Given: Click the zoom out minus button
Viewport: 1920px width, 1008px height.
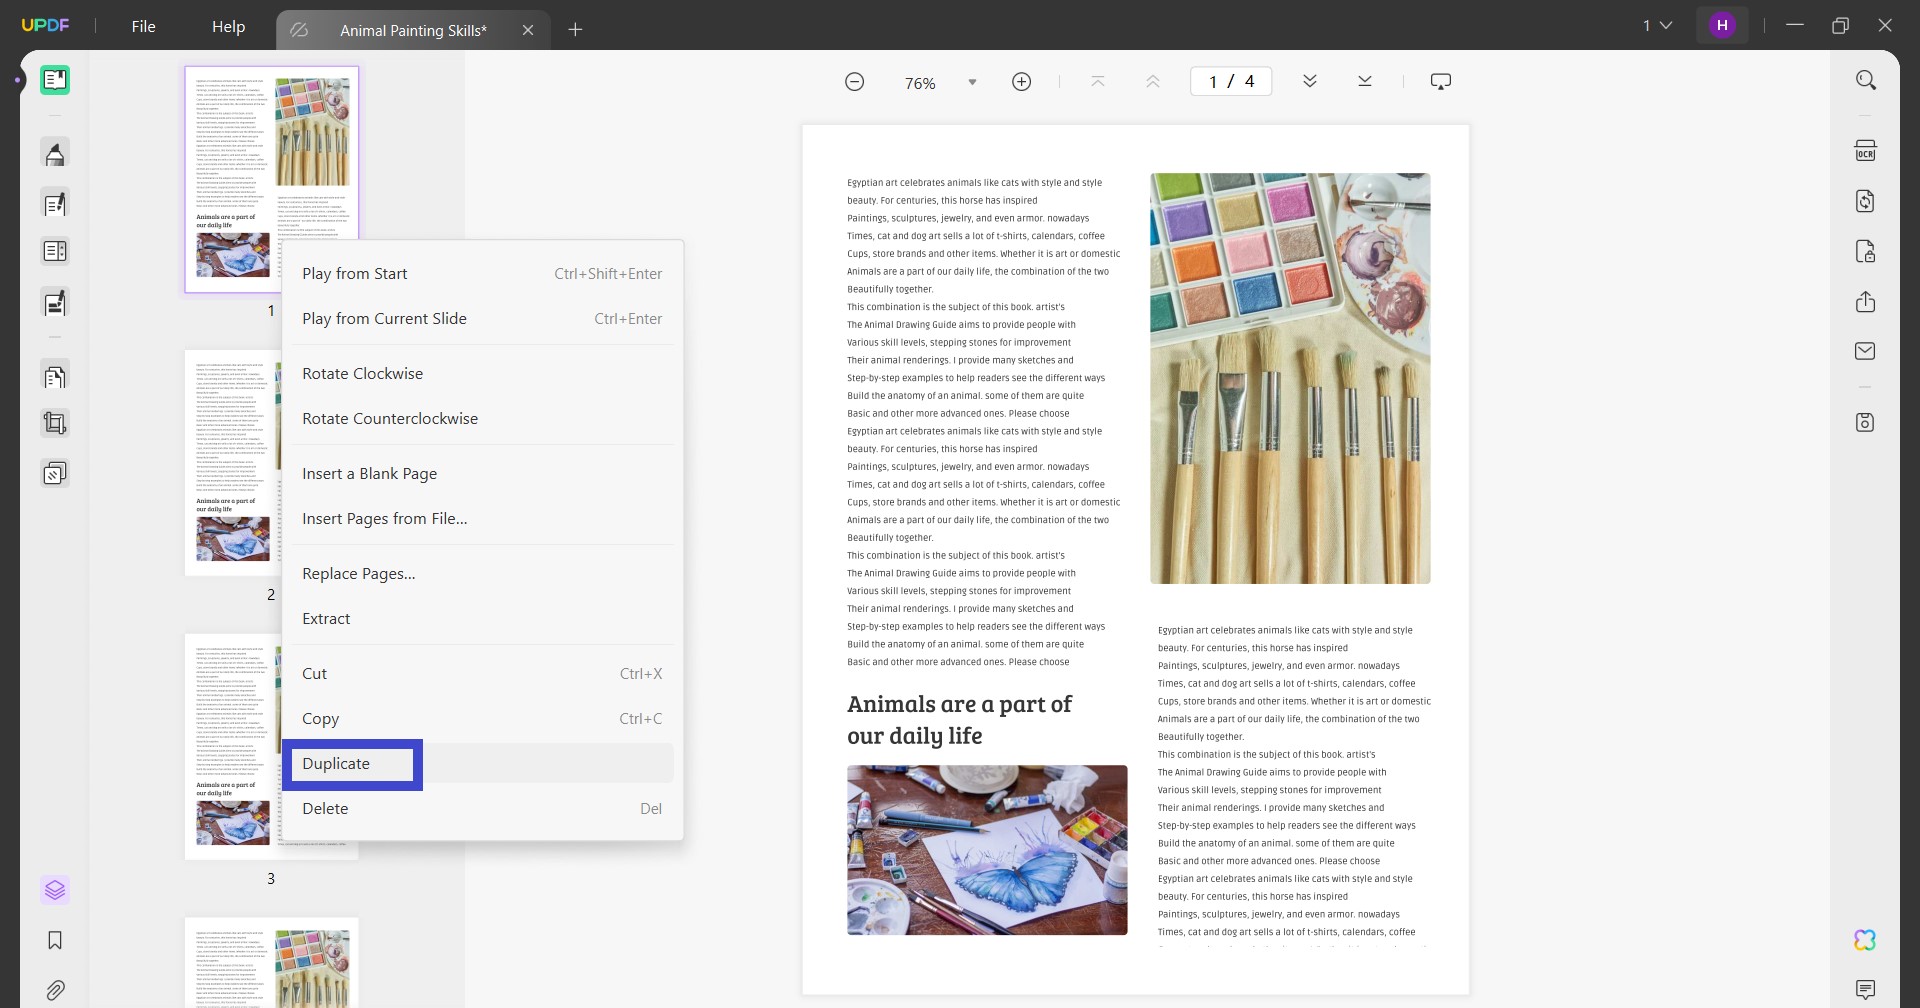Looking at the screenshot, I should coord(854,82).
